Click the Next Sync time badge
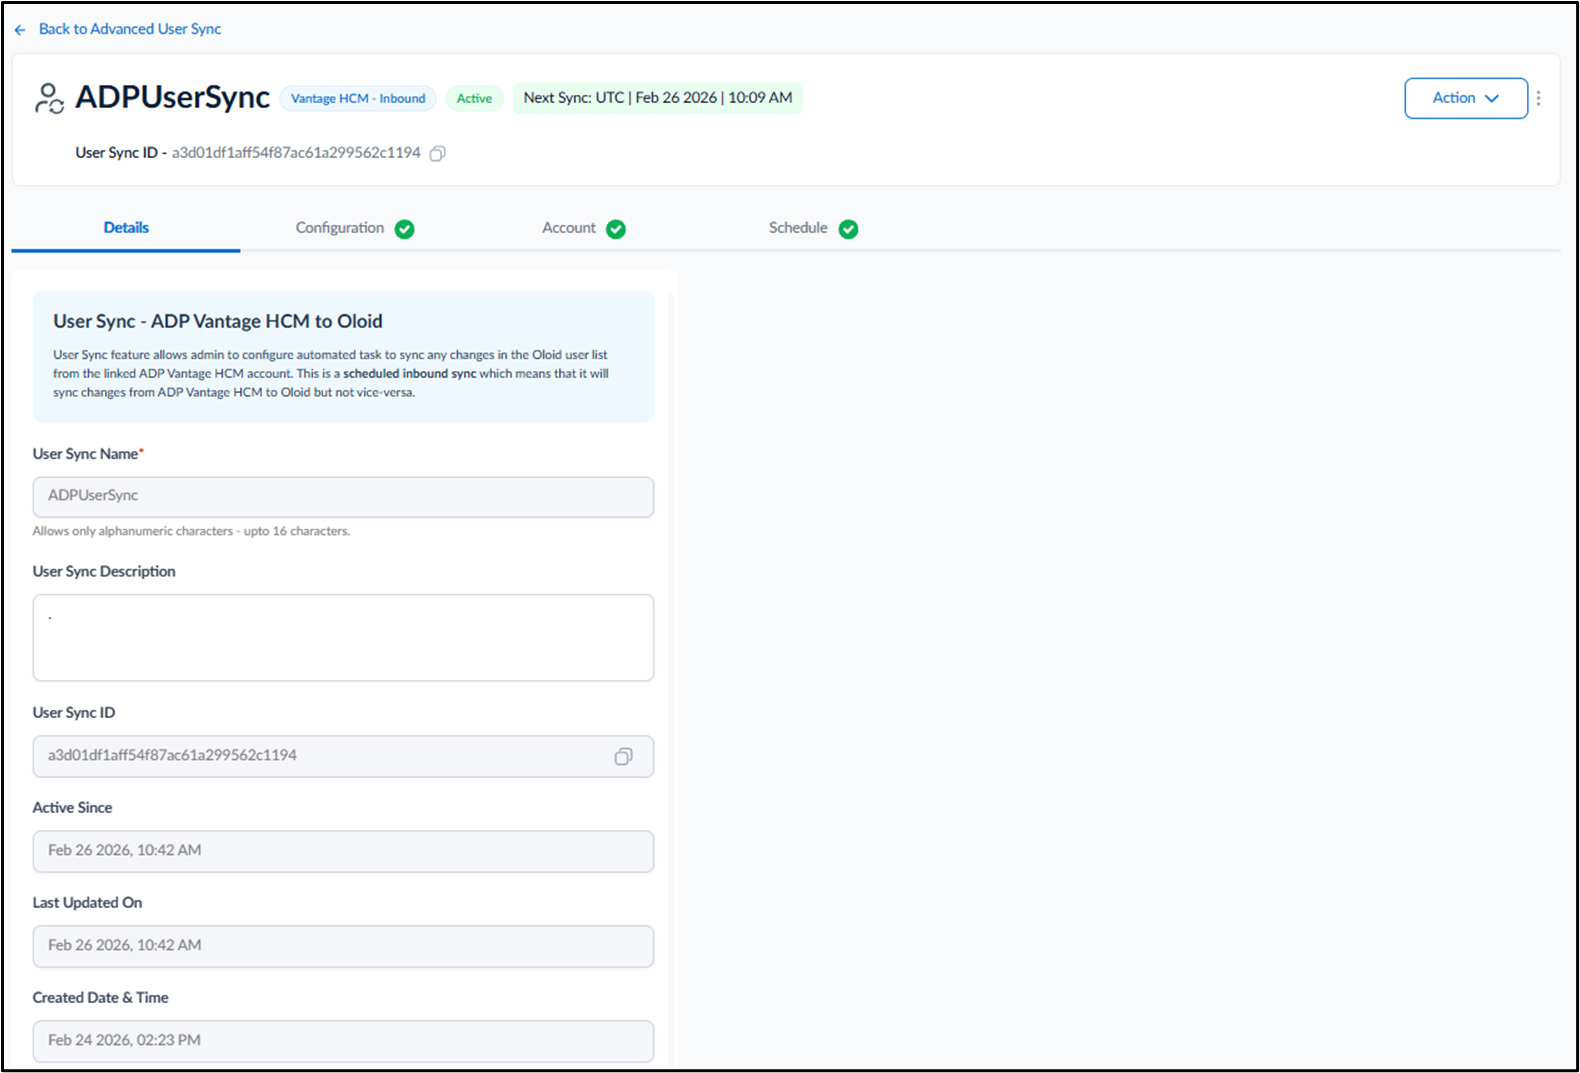The height and width of the screenshot is (1073, 1580). (x=658, y=98)
